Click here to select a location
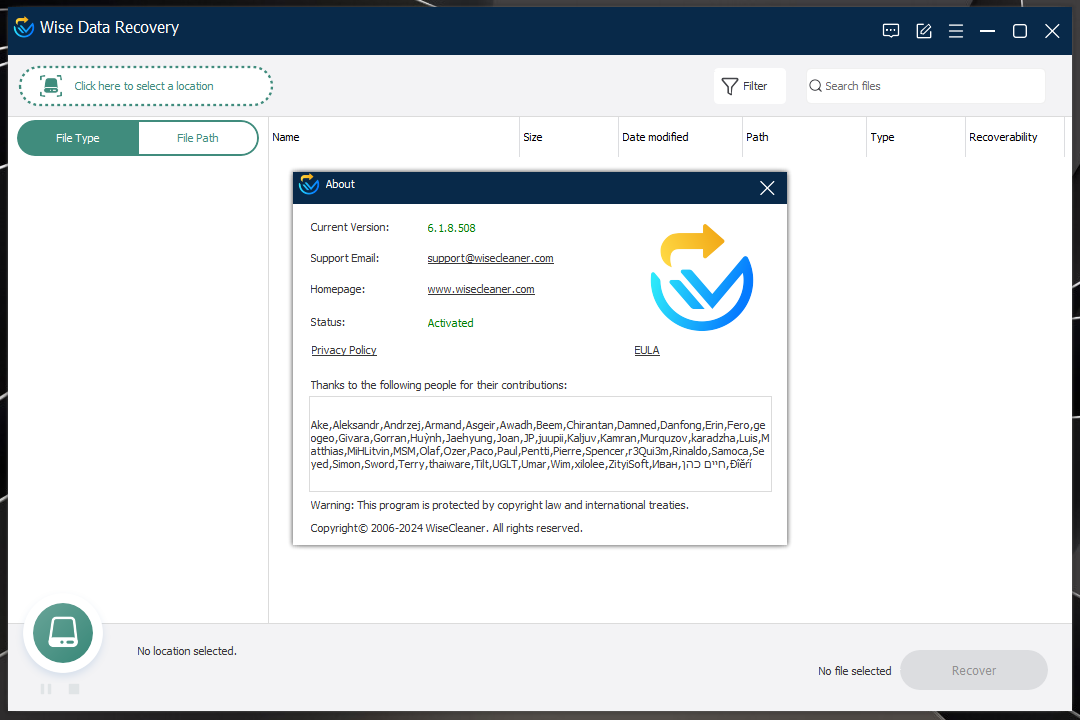This screenshot has height=720, width=1080. 146,86
